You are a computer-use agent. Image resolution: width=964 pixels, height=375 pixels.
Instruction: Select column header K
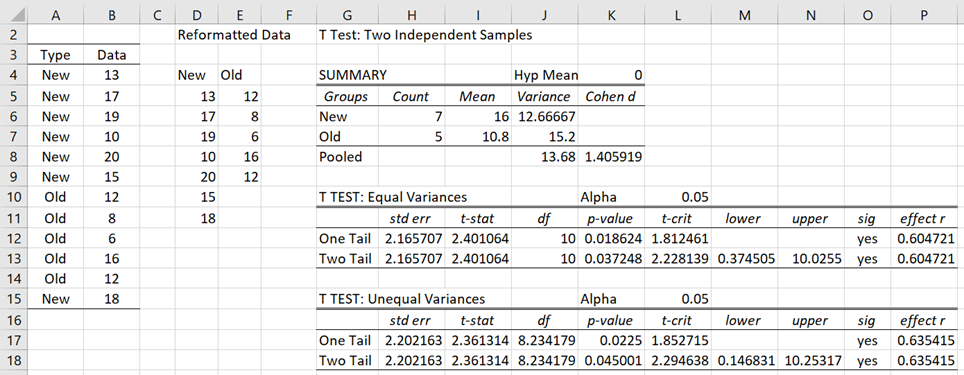[x=611, y=15]
